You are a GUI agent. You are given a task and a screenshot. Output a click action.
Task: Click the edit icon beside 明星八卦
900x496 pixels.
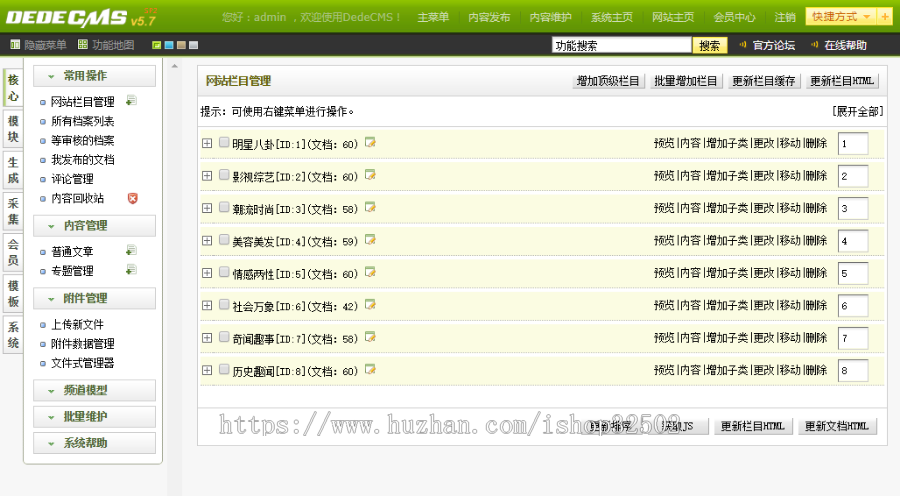click(x=370, y=142)
